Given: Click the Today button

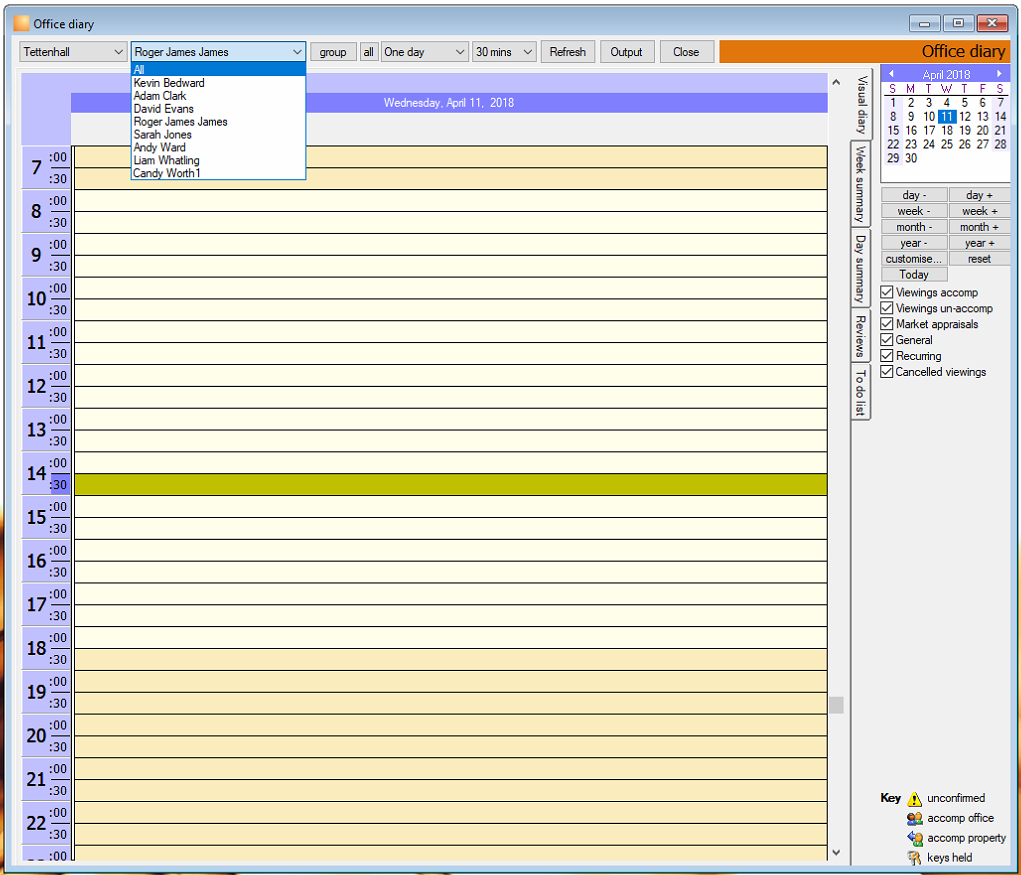Looking at the screenshot, I should click(x=914, y=275).
